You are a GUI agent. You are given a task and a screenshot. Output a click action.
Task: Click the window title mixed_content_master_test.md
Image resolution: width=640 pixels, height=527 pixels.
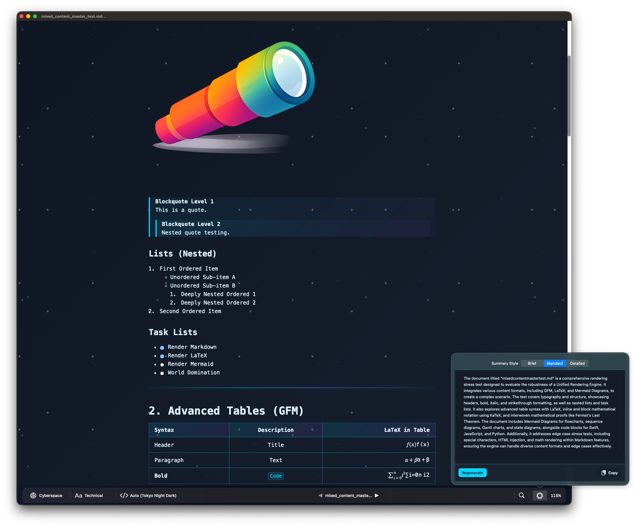pos(73,16)
